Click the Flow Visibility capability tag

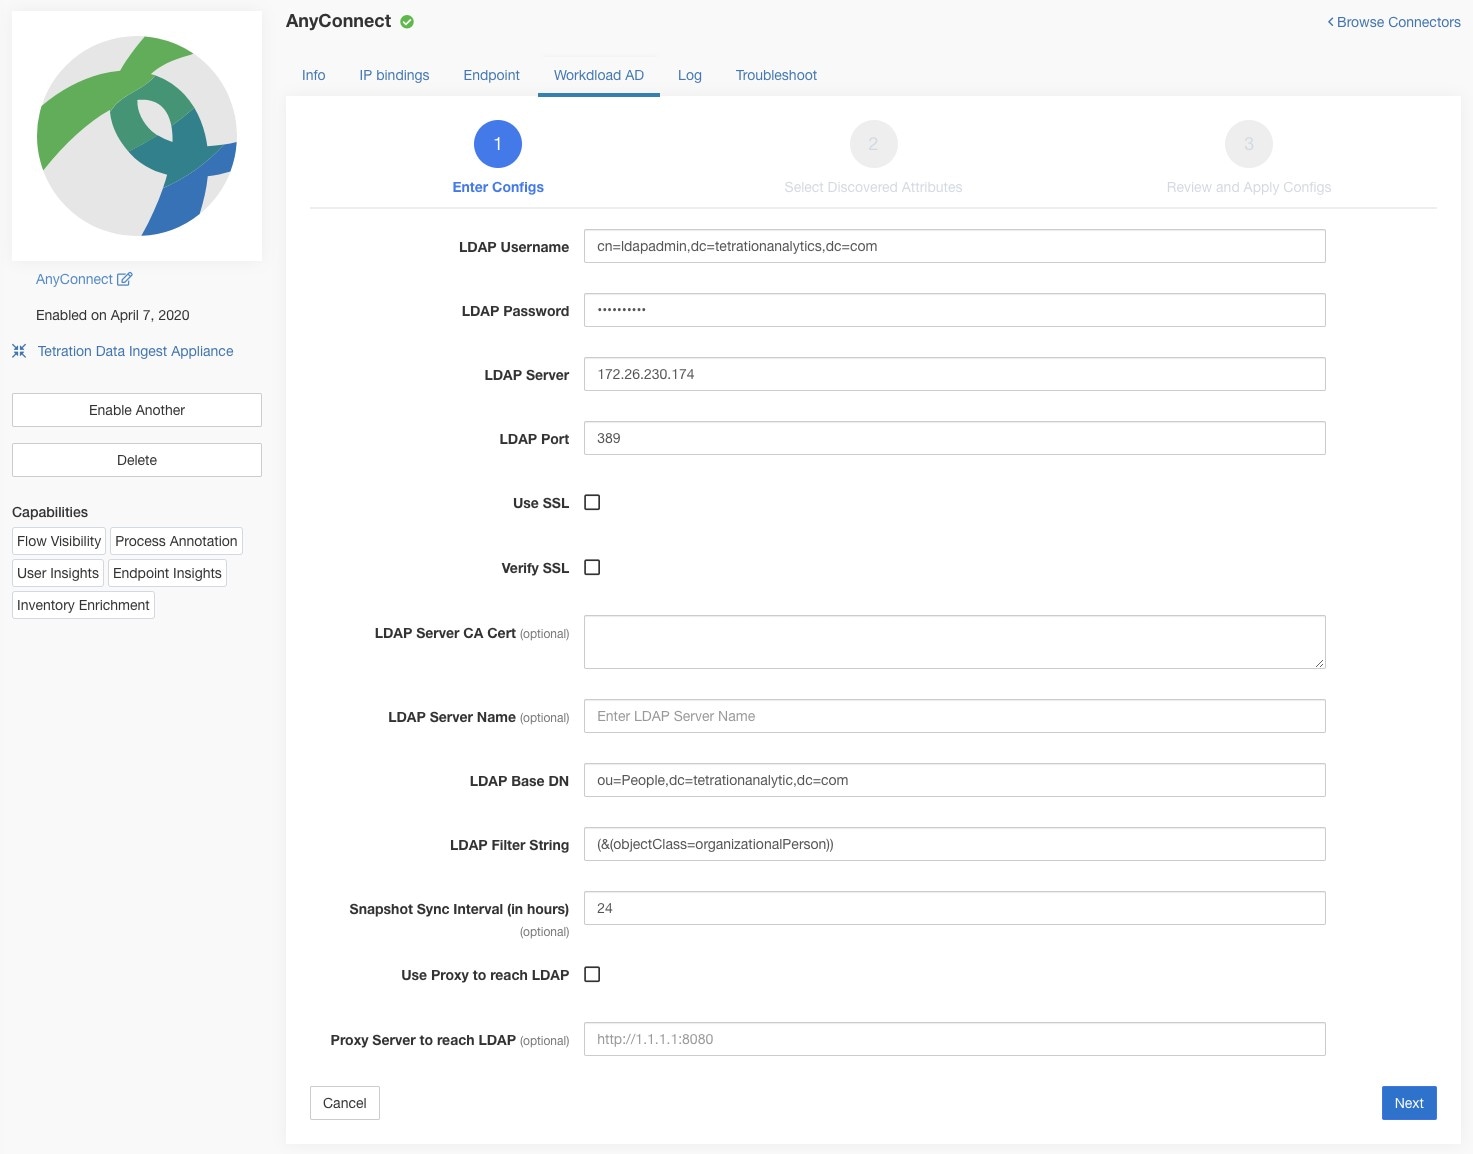tap(59, 541)
